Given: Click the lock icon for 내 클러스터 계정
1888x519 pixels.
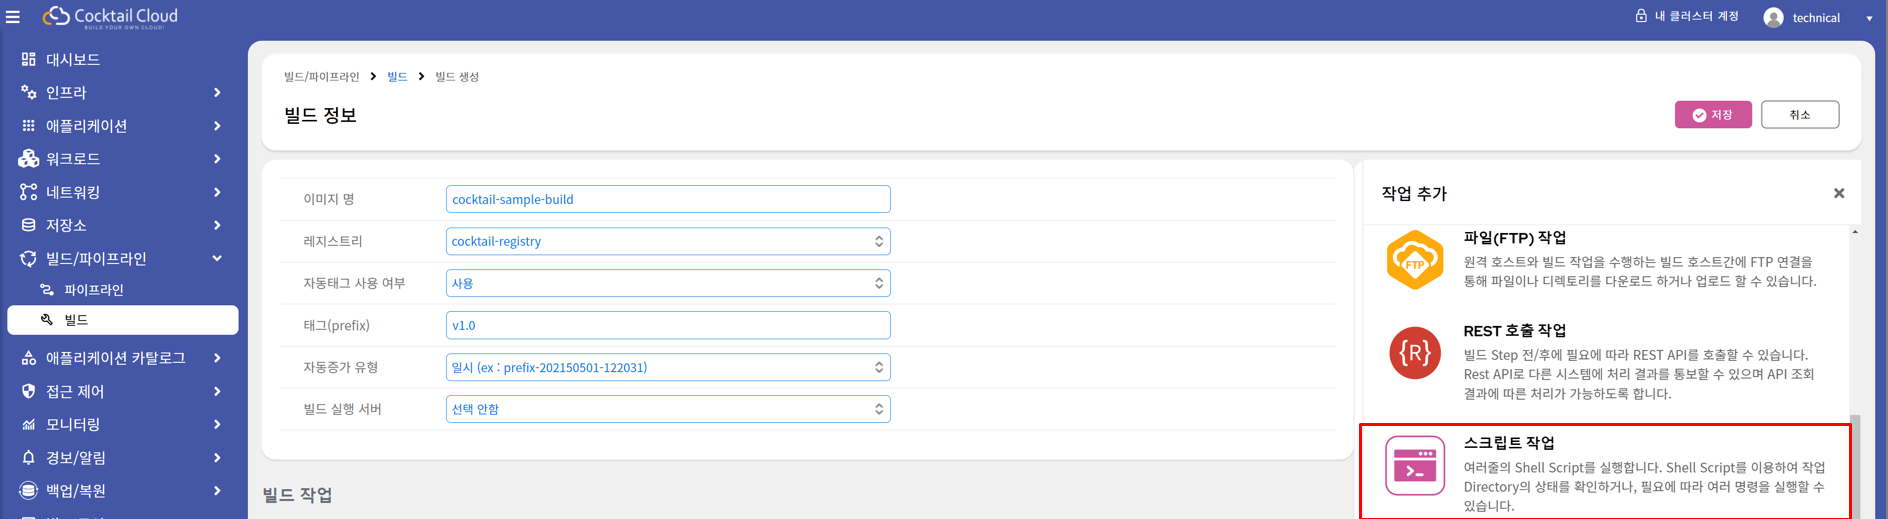Looking at the screenshot, I should tap(1641, 16).
